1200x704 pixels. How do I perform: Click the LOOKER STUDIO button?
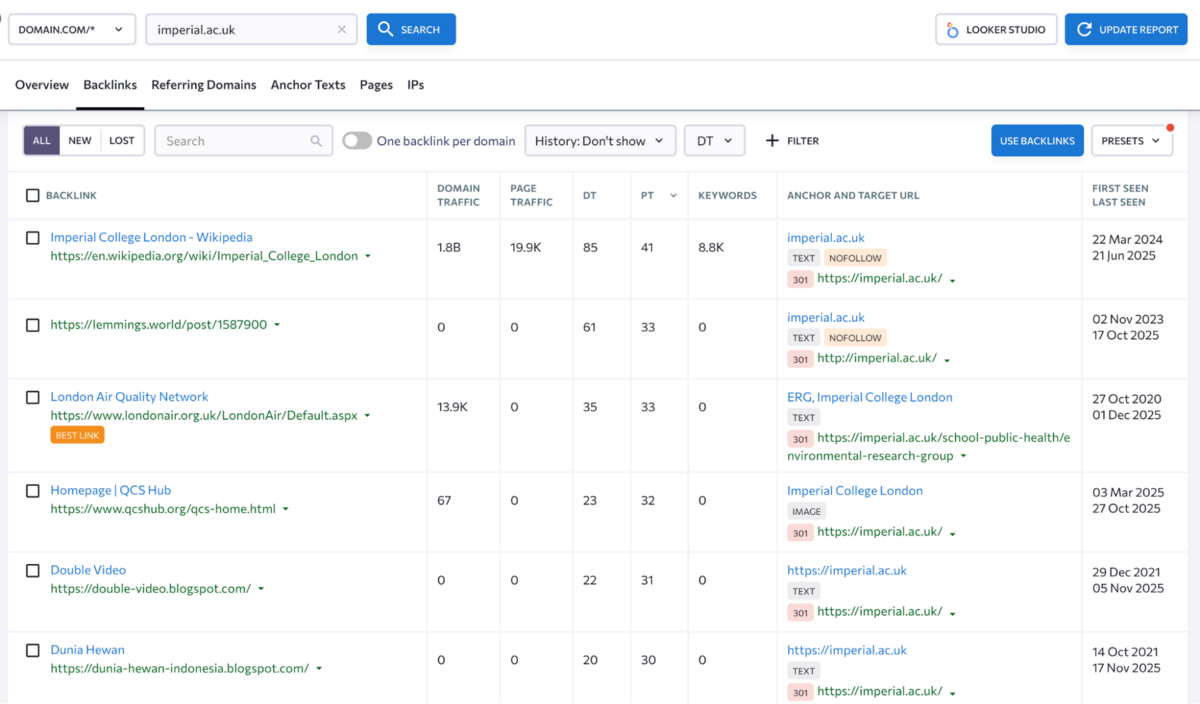tap(996, 29)
